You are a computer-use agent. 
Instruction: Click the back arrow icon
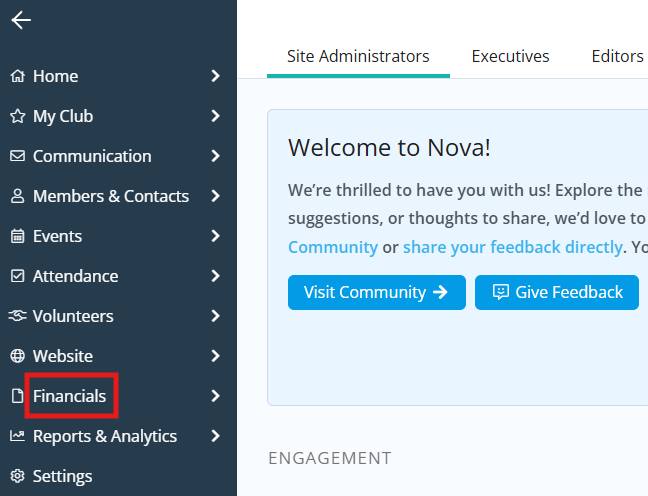pyautogui.click(x=21, y=20)
